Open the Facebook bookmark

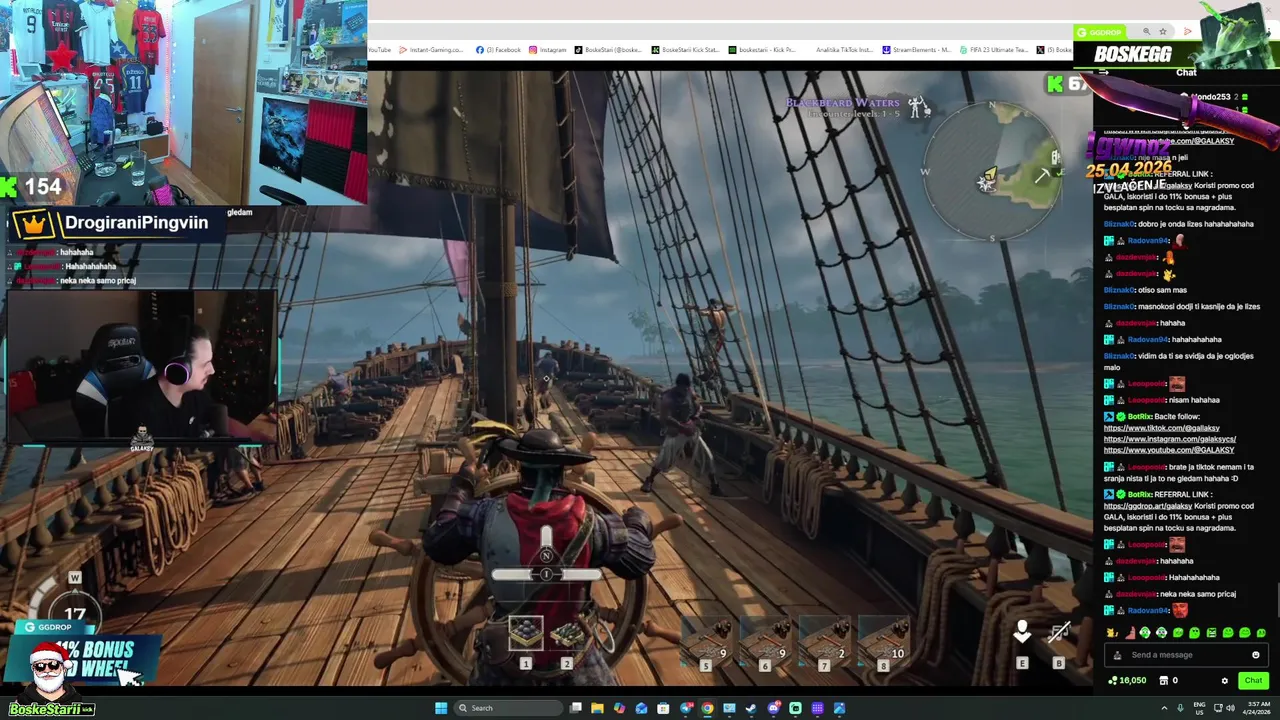click(498, 50)
